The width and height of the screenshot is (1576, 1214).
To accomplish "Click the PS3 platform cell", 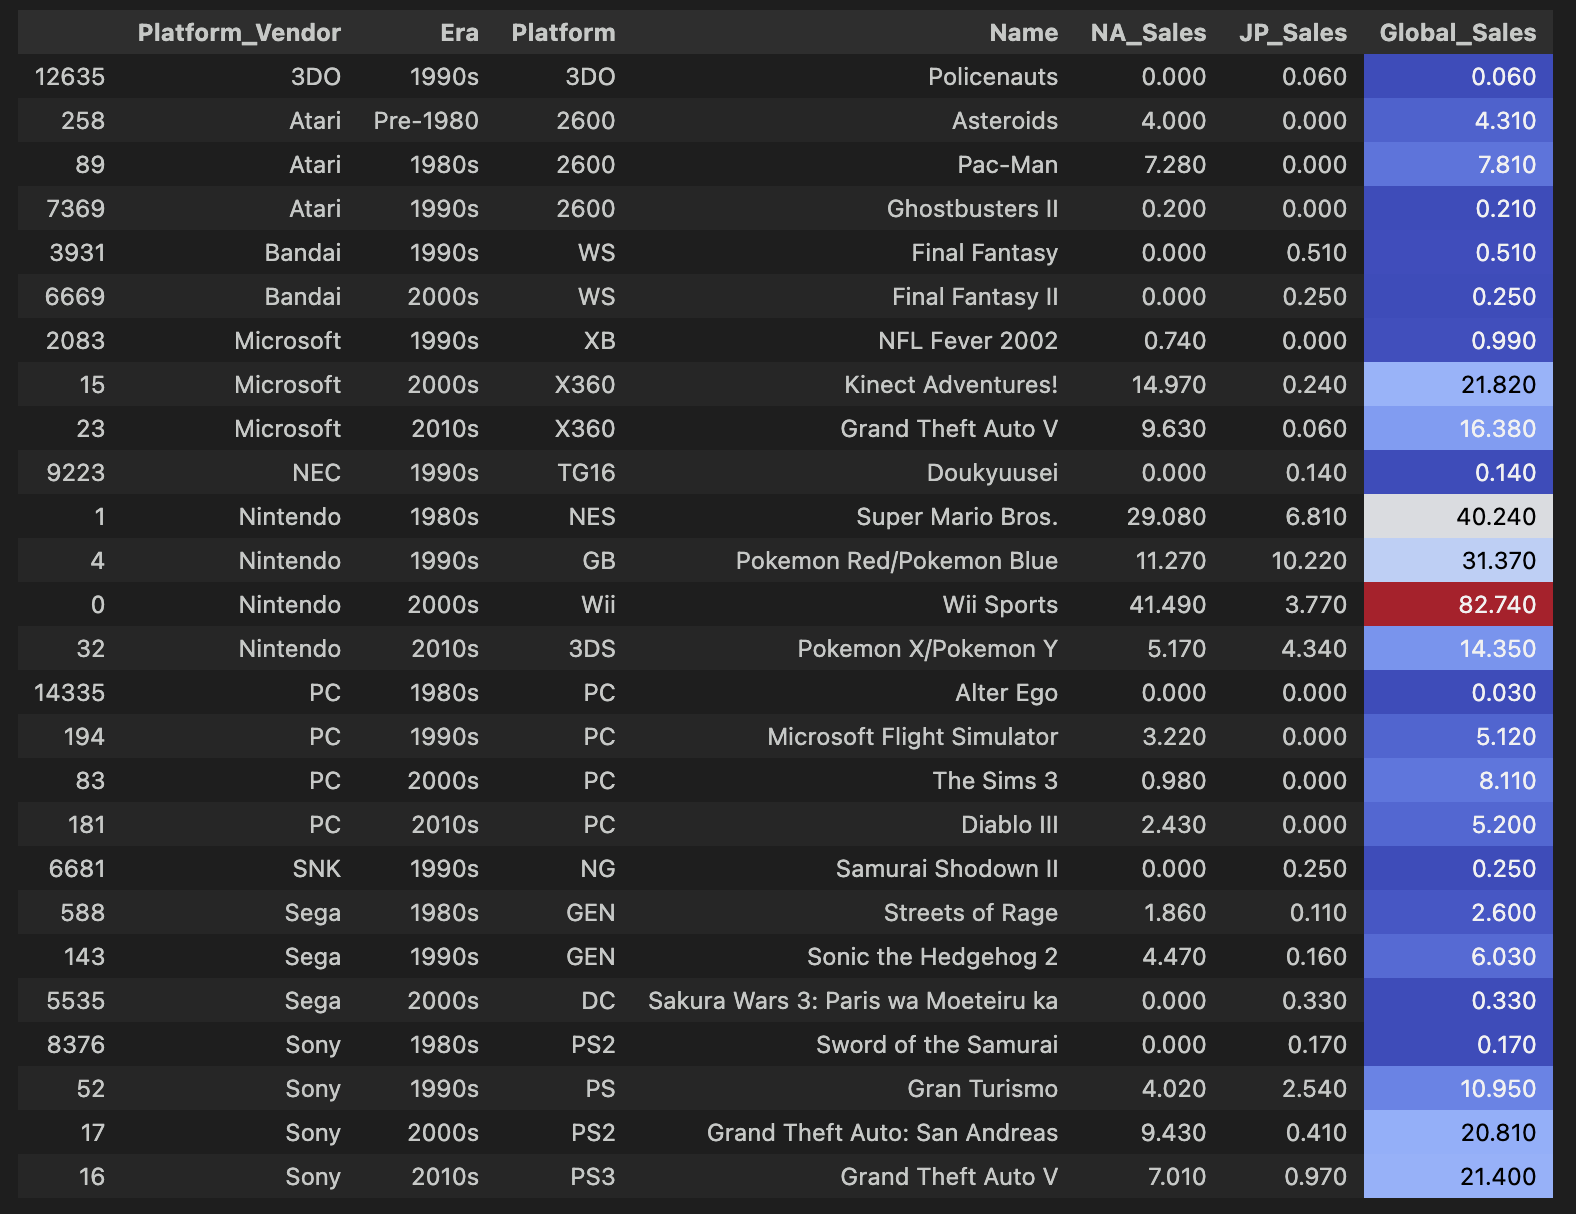I will point(593,1177).
